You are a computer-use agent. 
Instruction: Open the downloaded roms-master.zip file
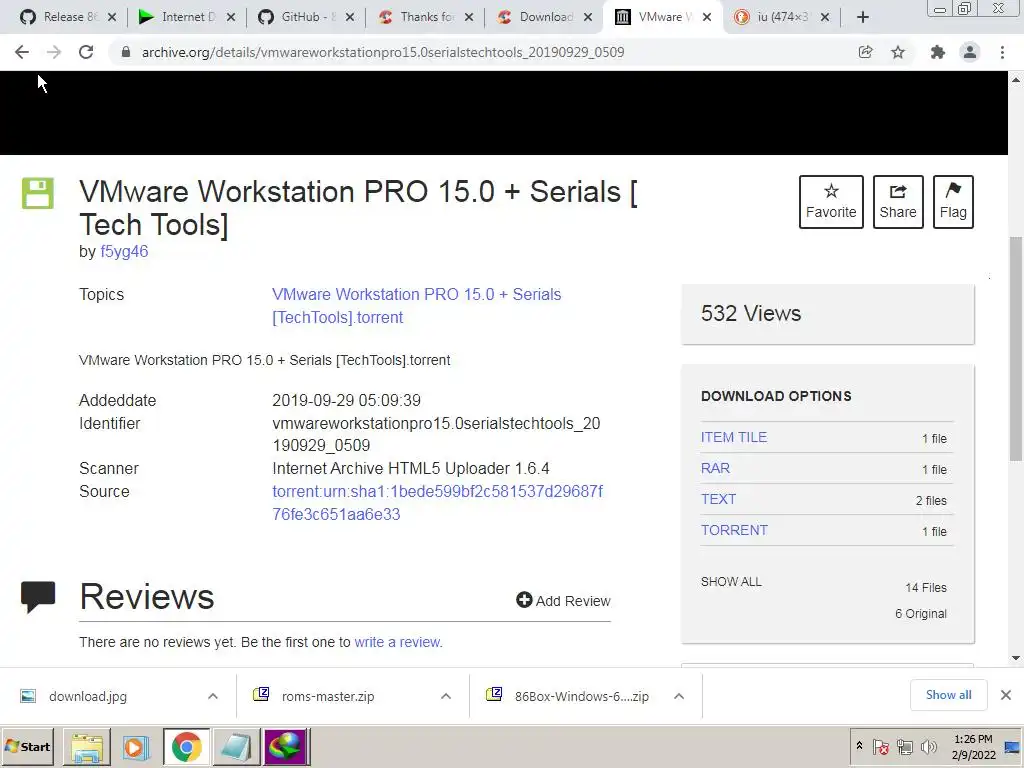(328, 696)
